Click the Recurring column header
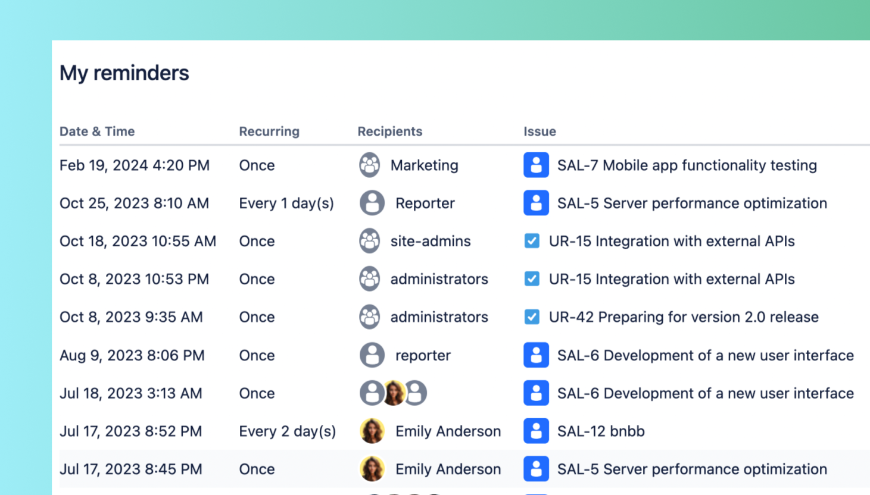870x495 pixels. (269, 131)
